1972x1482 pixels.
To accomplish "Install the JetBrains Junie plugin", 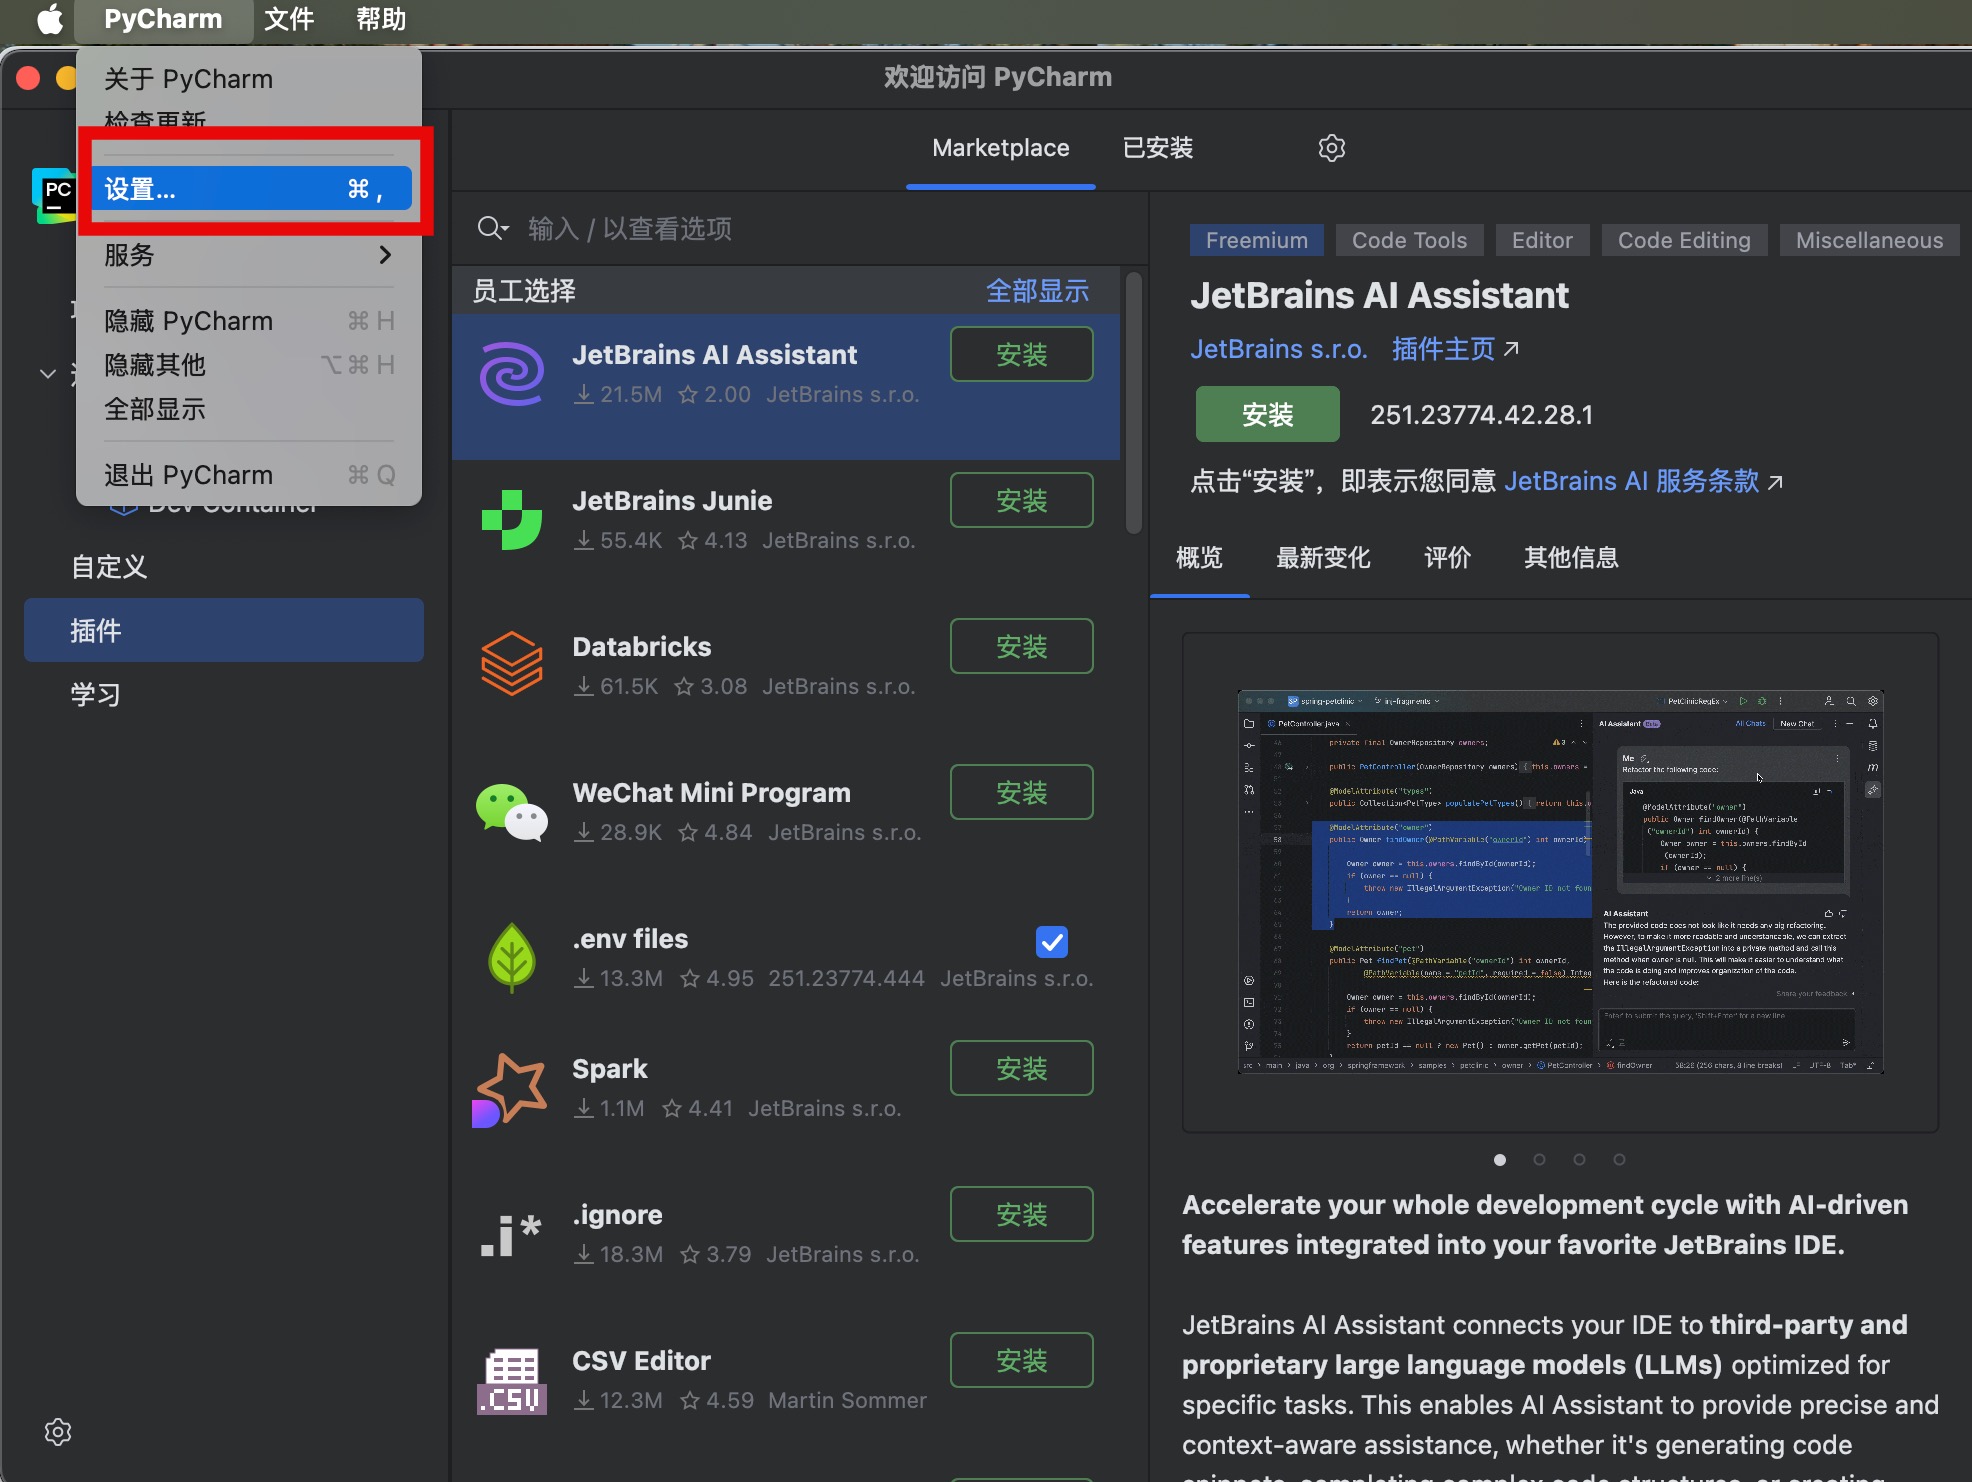I will [1020, 500].
